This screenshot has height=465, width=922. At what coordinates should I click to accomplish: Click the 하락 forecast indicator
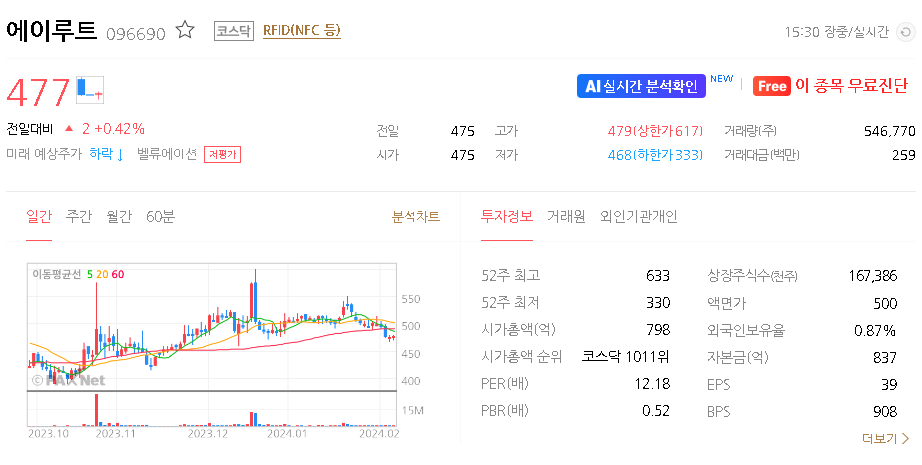106,155
